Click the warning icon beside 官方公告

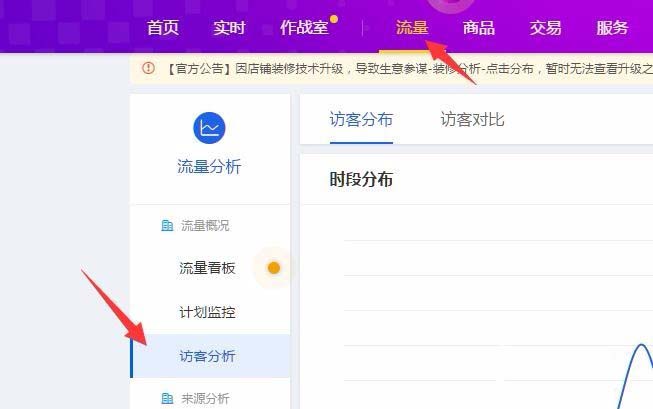[x=148, y=68]
